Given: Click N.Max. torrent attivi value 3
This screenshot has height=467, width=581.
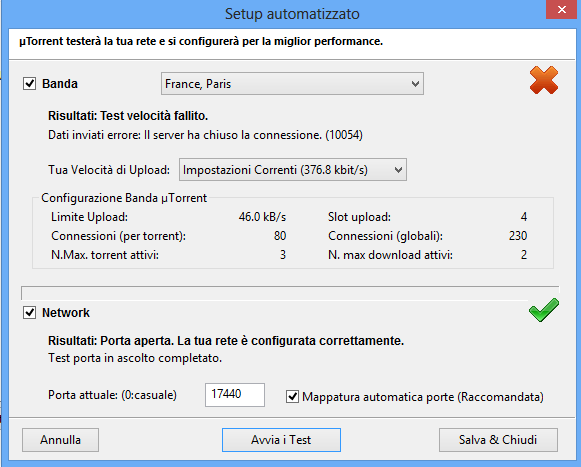Looking at the screenshot, I should click(x=283, y=255).
